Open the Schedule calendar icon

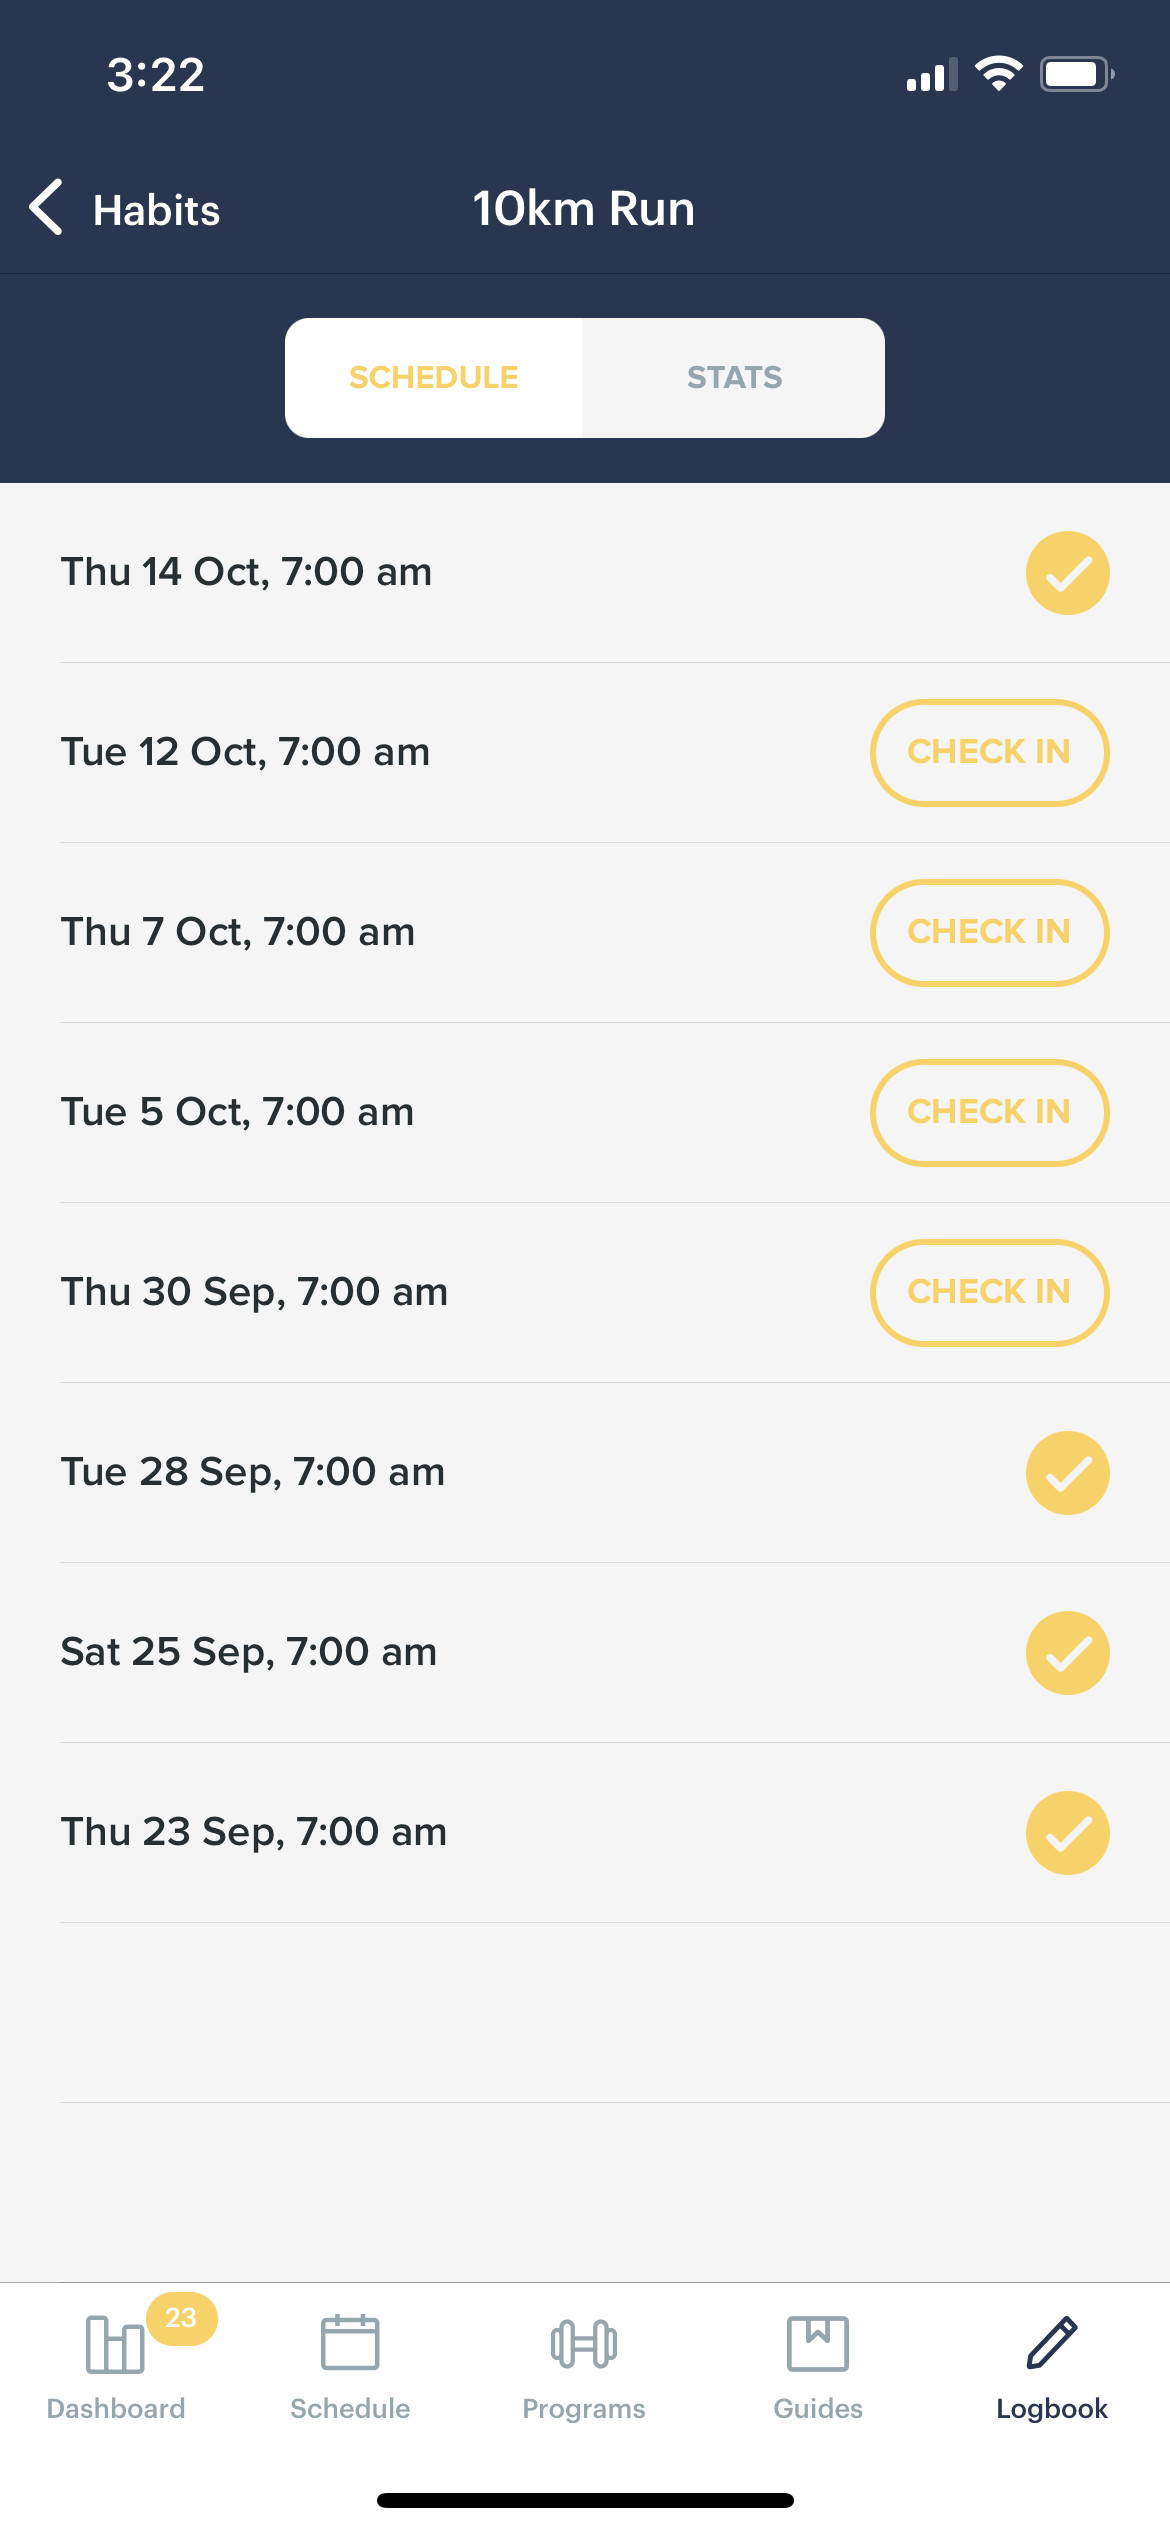click(x=350, y=2344)
